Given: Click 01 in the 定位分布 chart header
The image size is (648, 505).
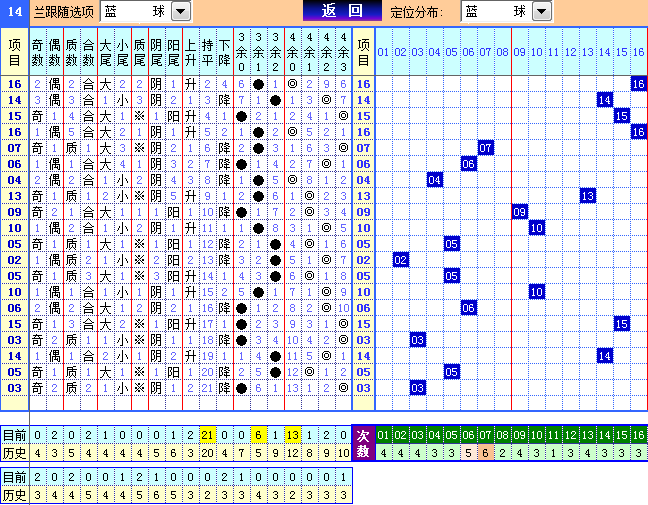Looking at the screenshot, I should (x=383, y=52).
